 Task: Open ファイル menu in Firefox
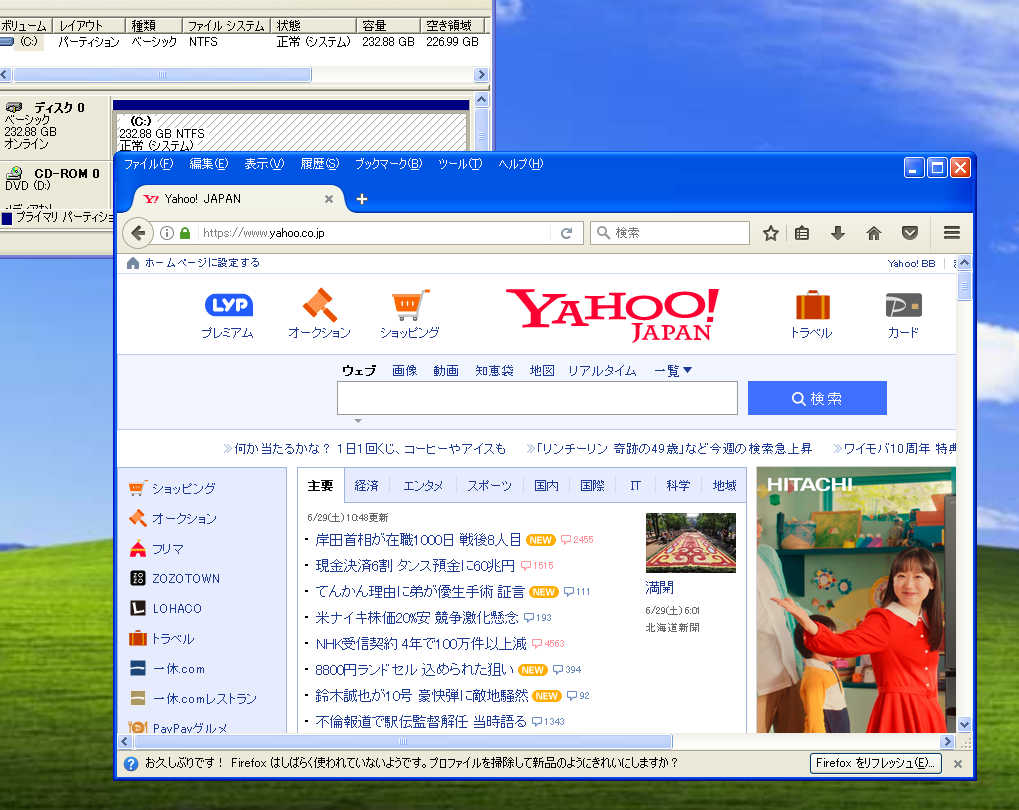[x=148, y=164]
